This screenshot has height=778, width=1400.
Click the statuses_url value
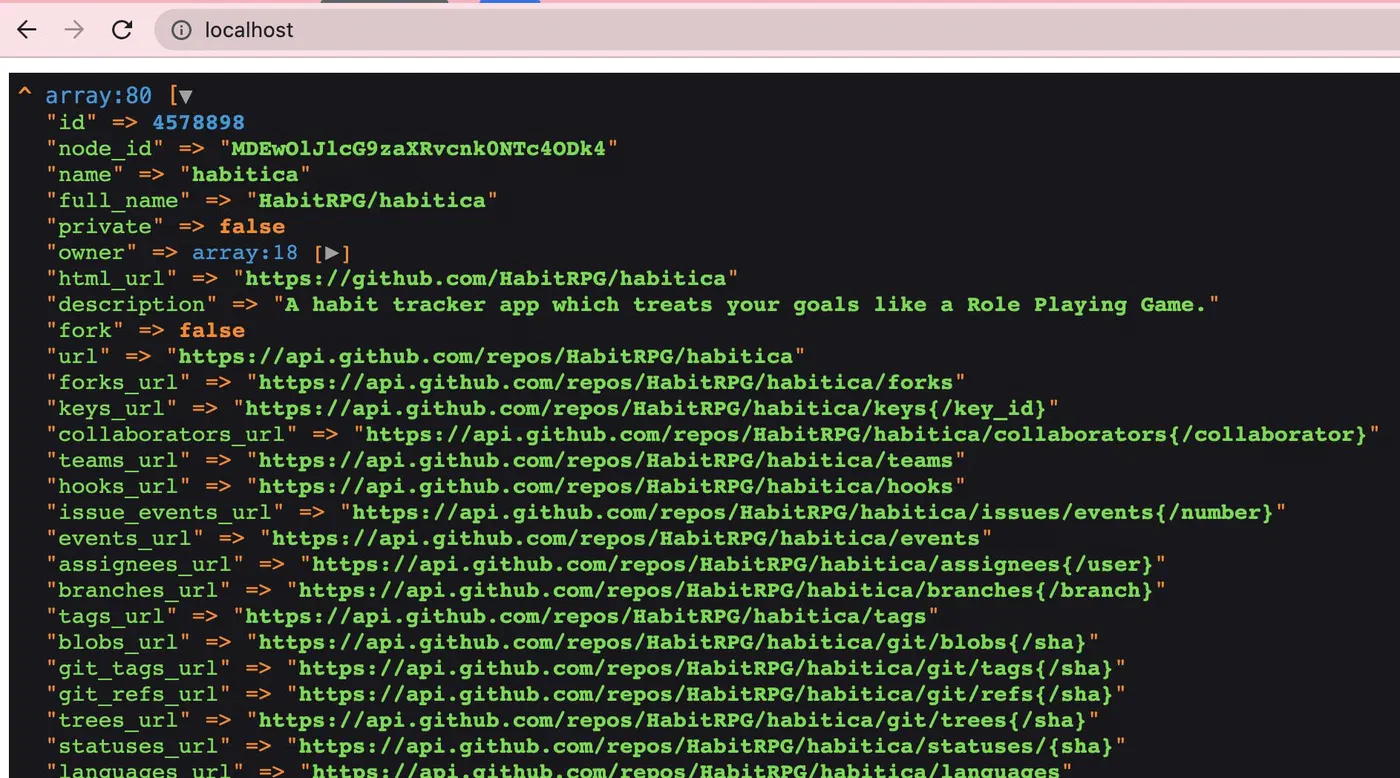coord(706,747)
